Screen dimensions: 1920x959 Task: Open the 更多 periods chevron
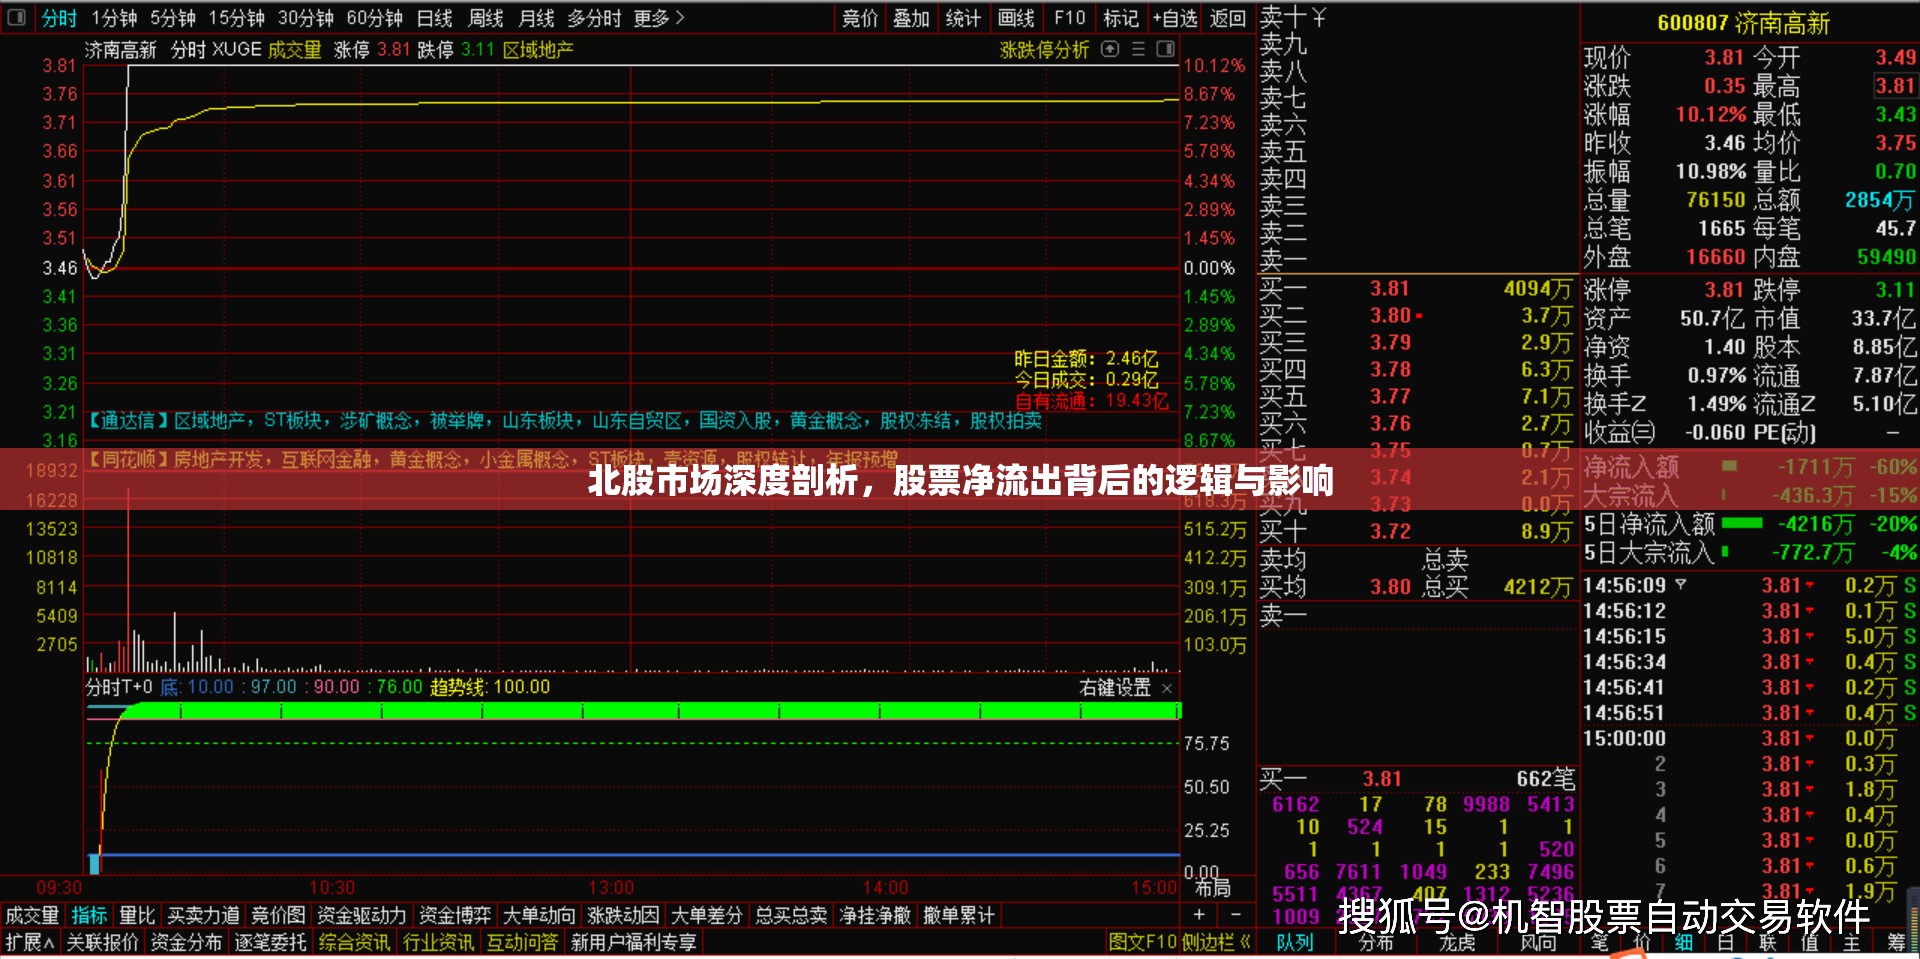680,18
